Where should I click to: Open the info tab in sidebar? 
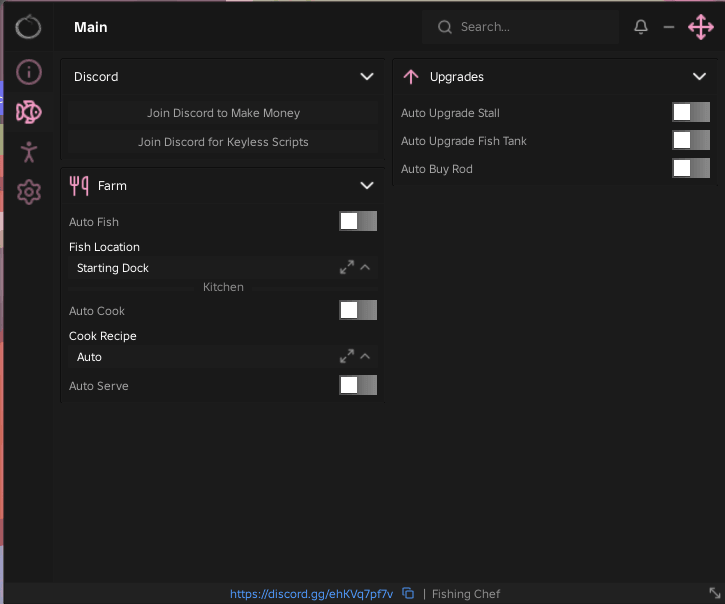(x=29, y=72)
